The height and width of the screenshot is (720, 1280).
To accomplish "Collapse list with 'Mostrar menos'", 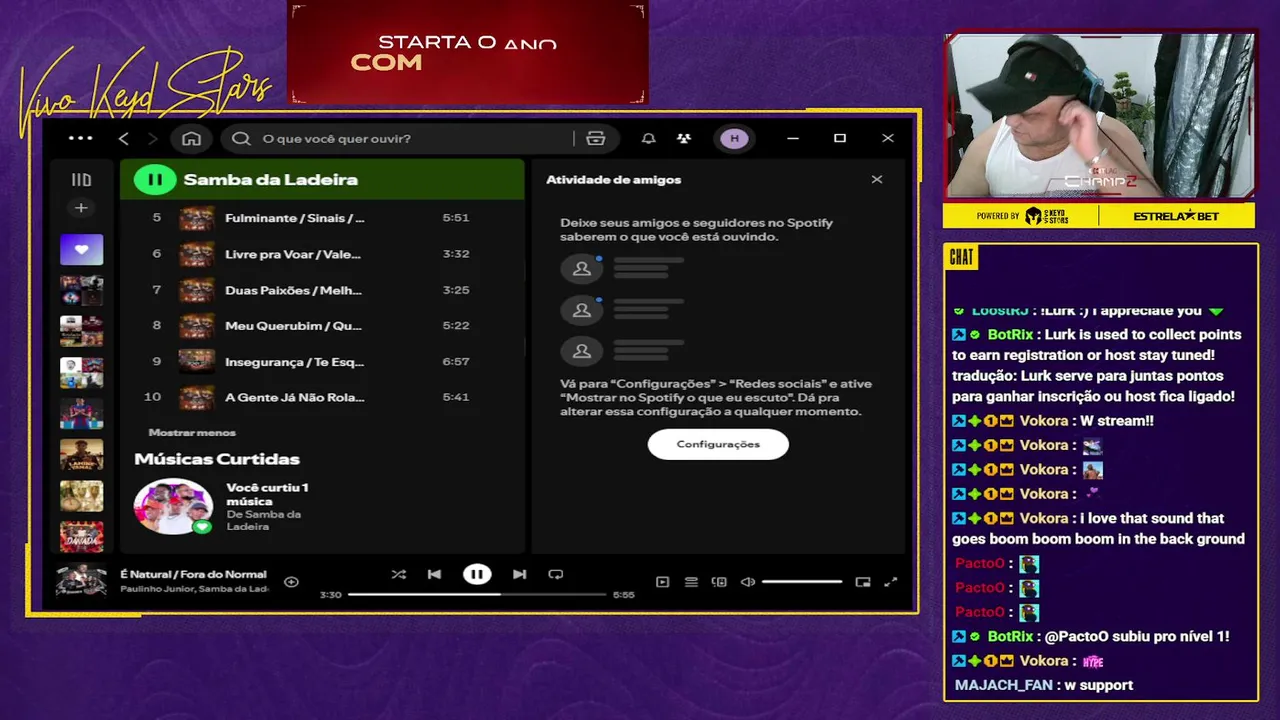I will click(192, 432).
